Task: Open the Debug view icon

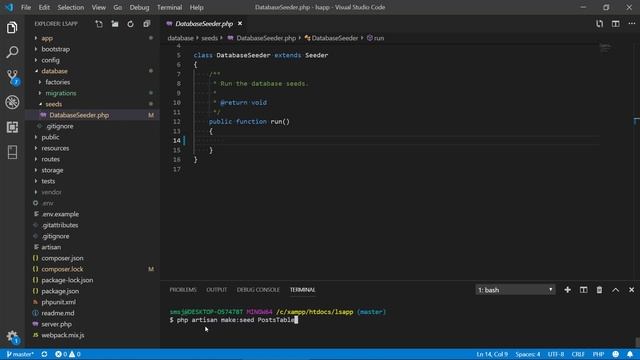Action: pos(12,102)
